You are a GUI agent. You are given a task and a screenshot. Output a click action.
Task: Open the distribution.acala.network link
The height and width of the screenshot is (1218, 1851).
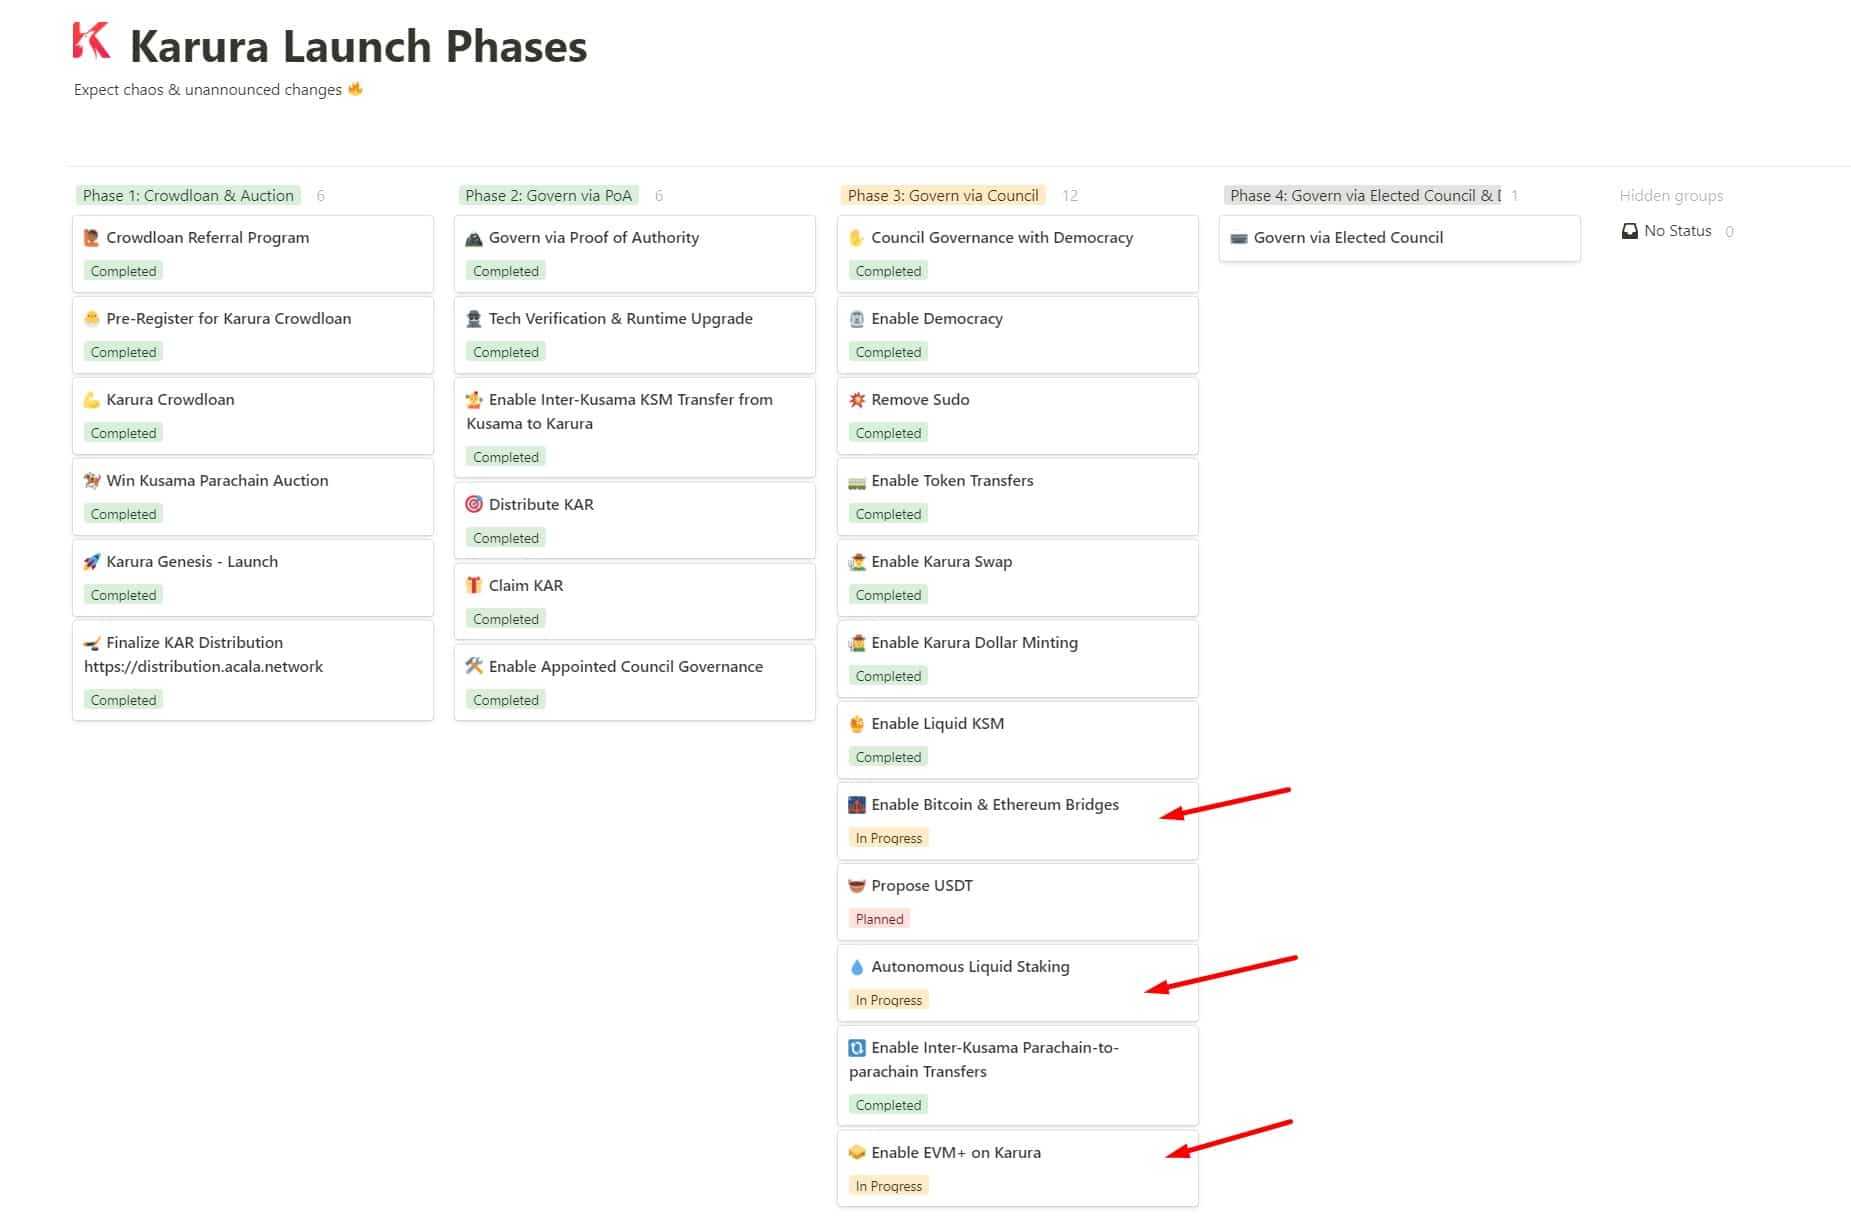click(x=204, y=666)
